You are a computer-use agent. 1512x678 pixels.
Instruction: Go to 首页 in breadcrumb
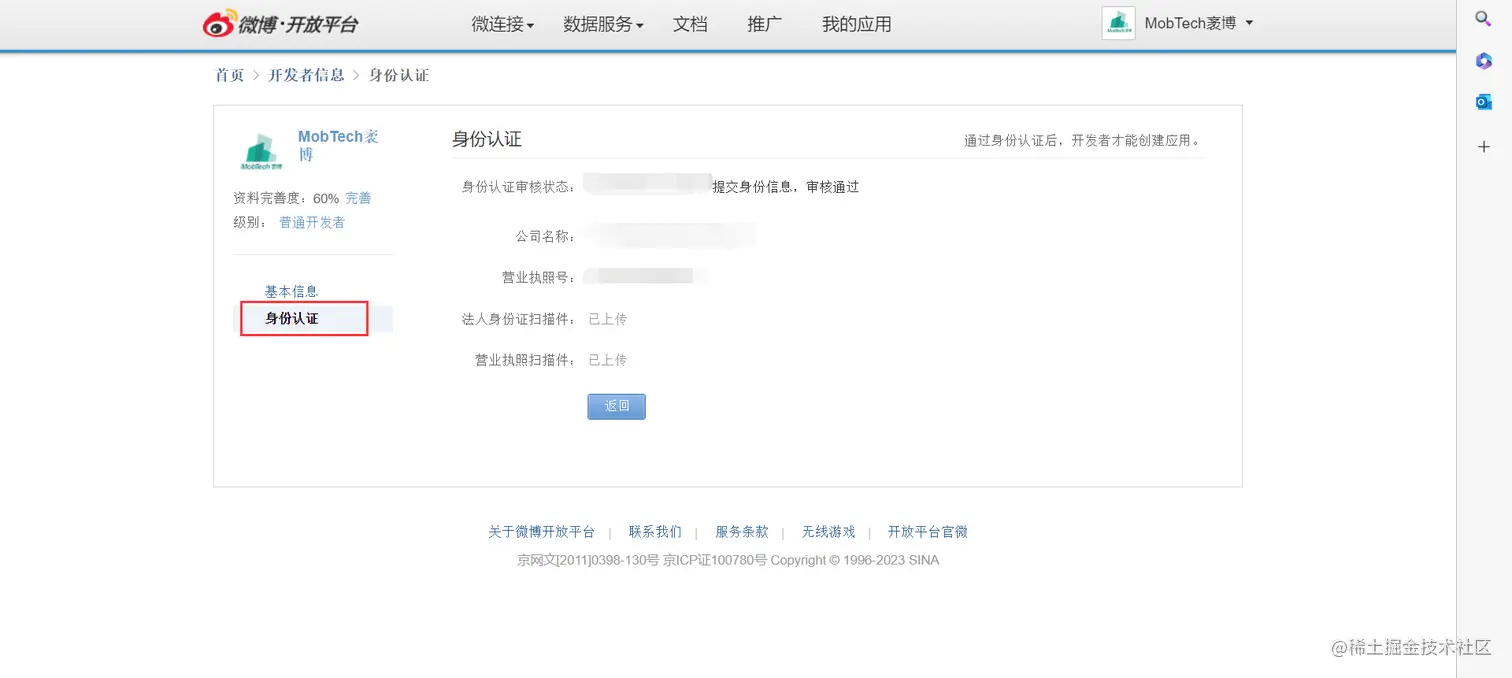click(x=229, y=75)
